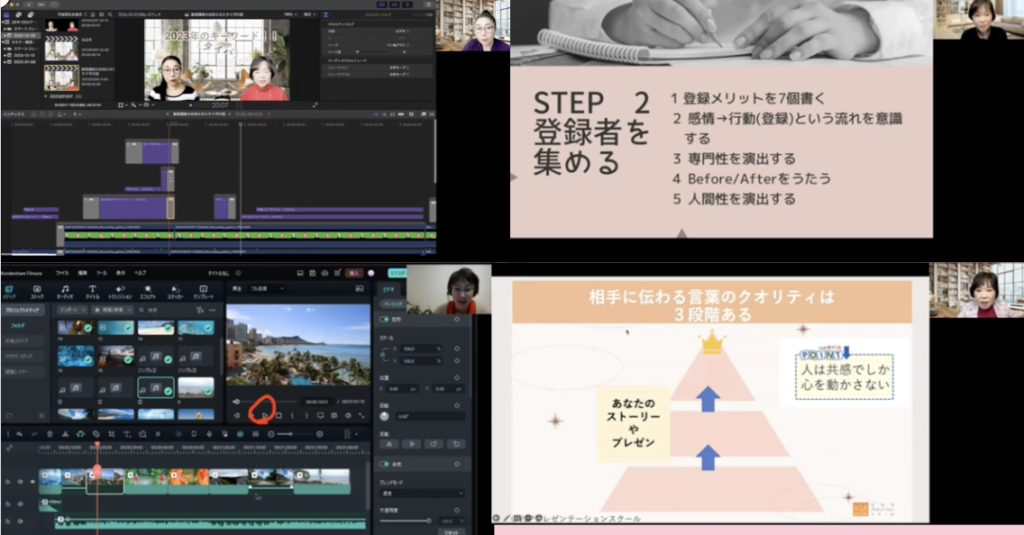Open the Titles tab in Filmora
1024x535 pixels.
click(x=92, y=292)
